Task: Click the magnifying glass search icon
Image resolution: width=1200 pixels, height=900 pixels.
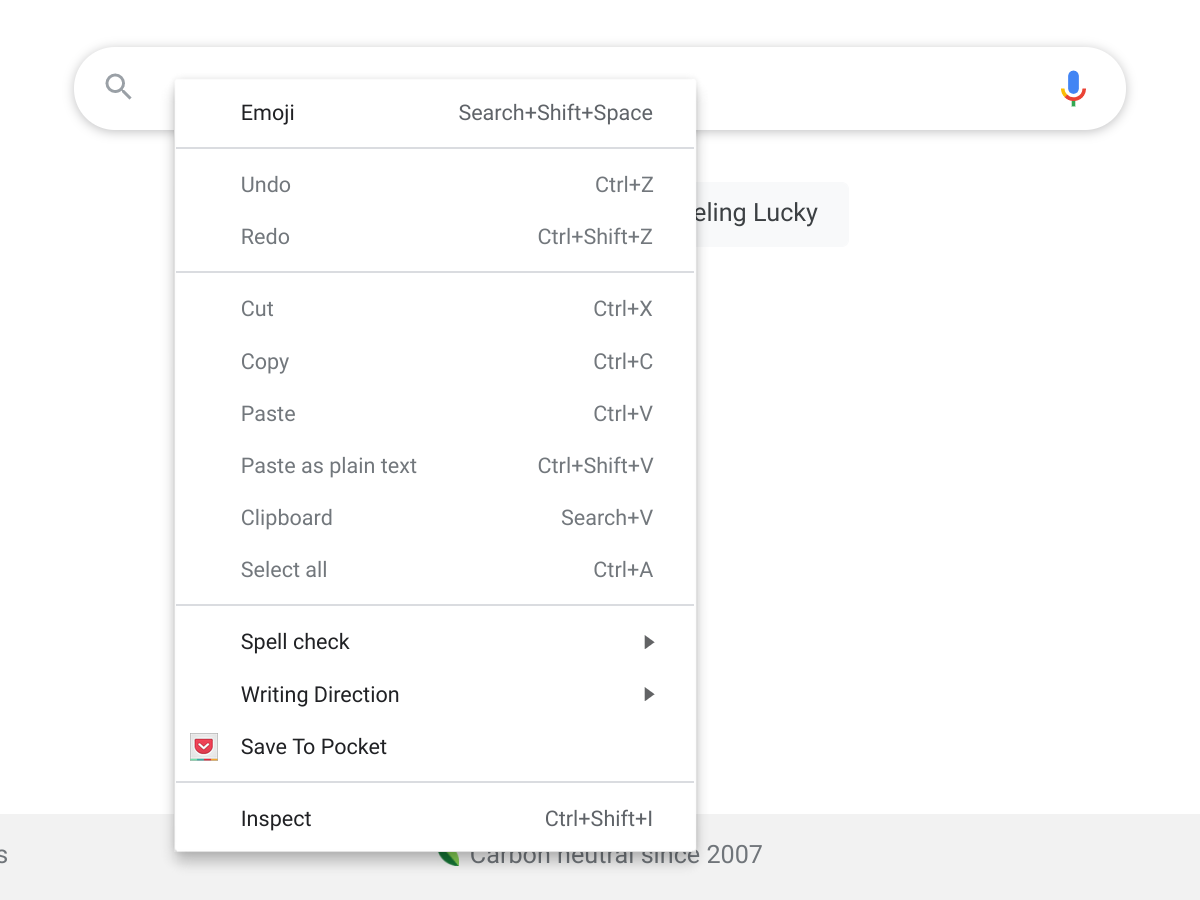Action: coord(118,87)
